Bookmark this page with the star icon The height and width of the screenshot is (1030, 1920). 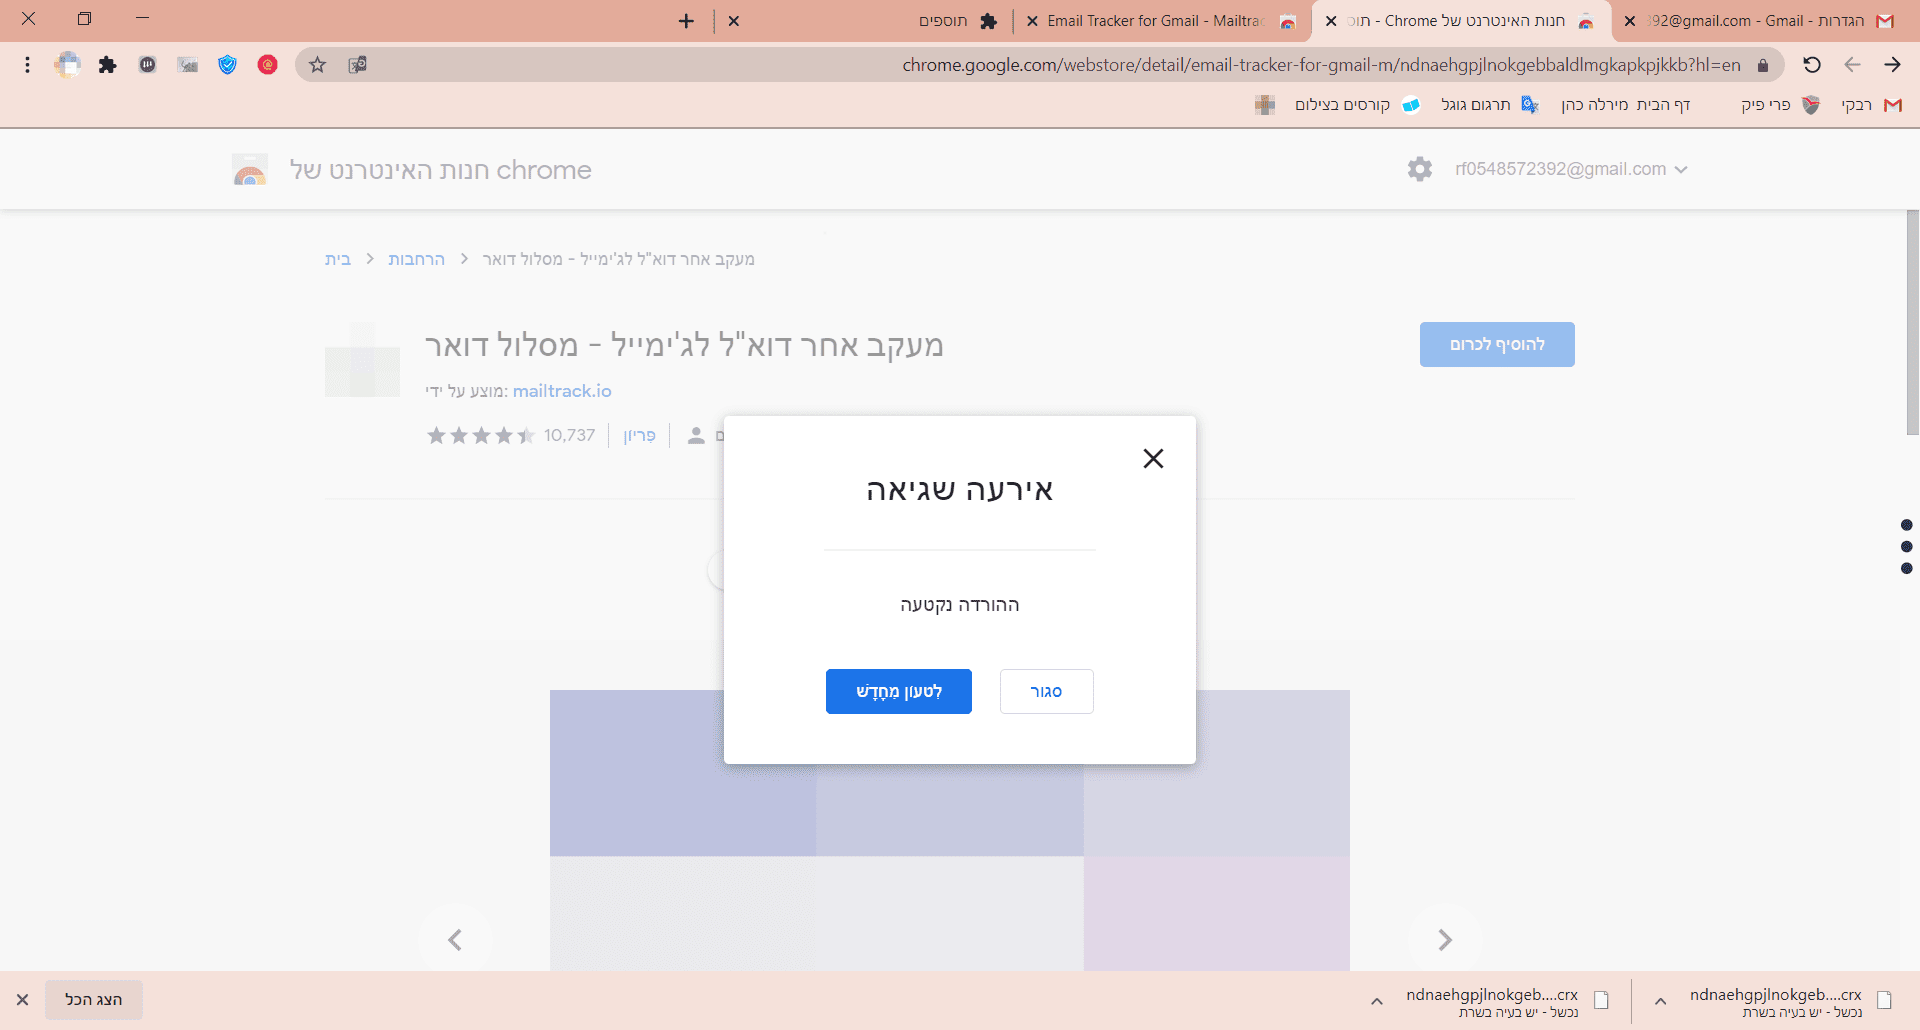318,64
